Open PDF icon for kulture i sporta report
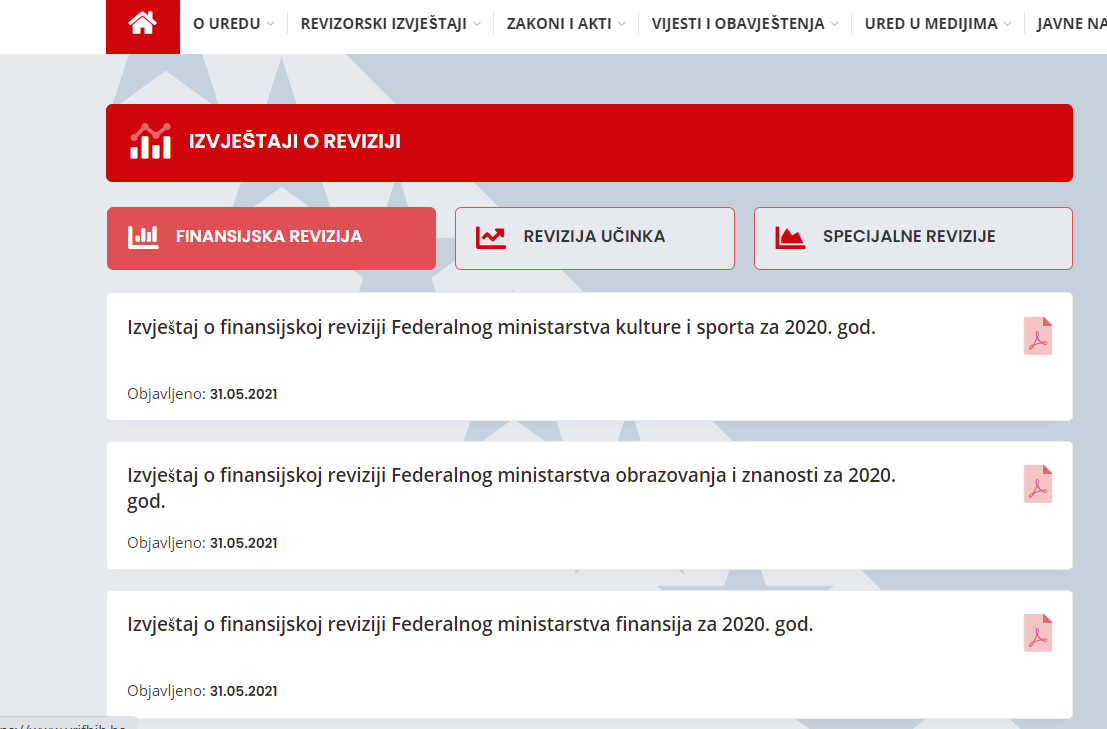 coord(1038,337)
